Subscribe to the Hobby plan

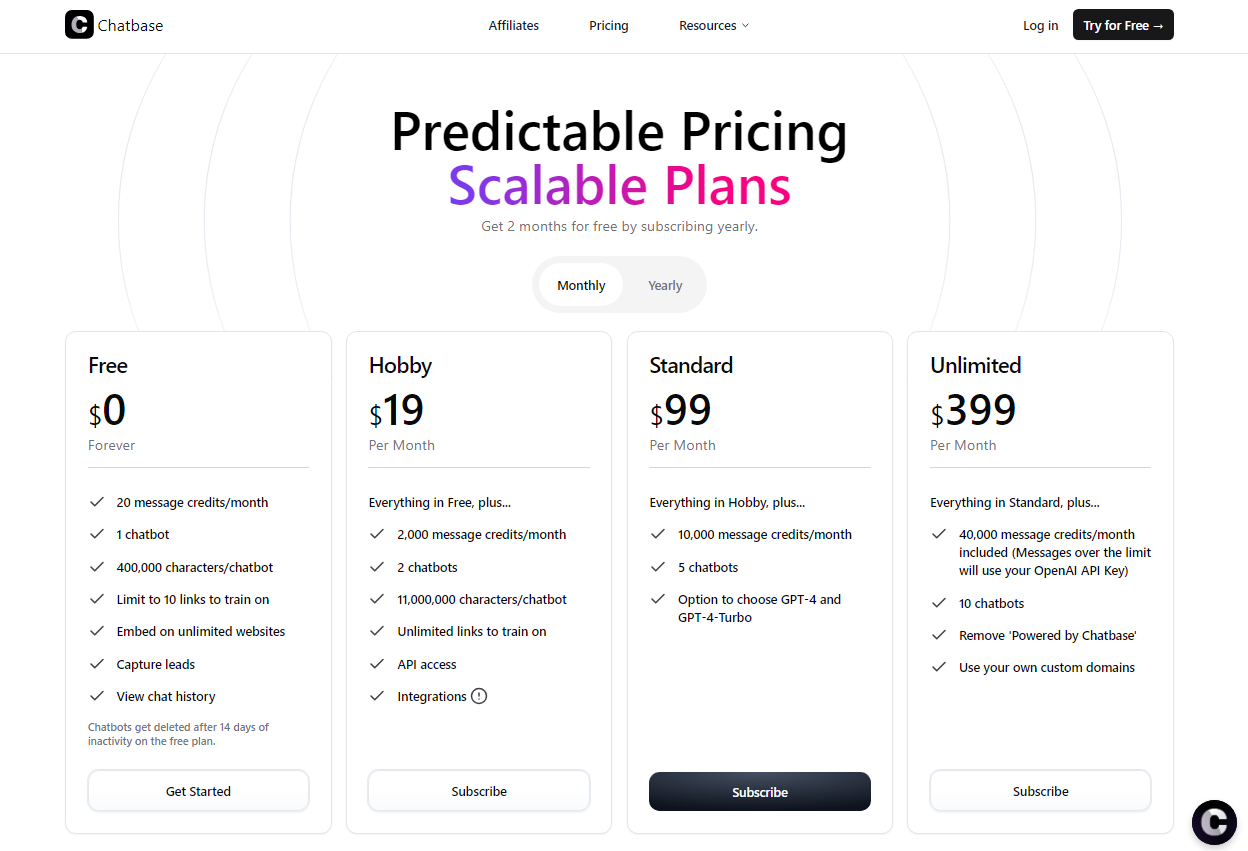coord(479,791)
